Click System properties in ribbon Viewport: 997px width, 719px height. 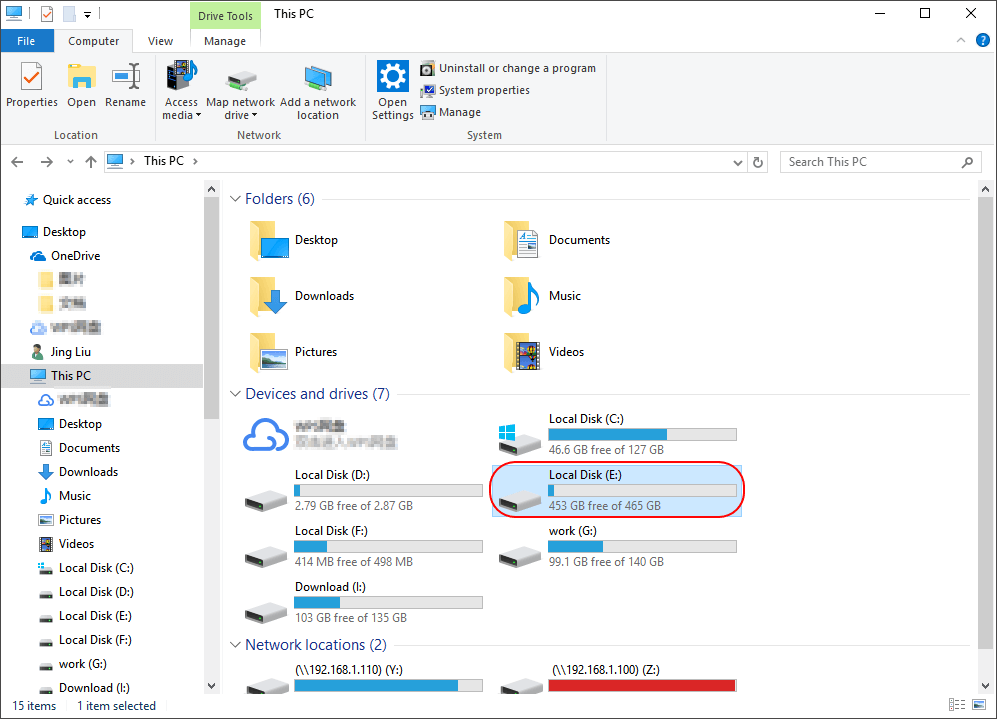pos(483,90)
